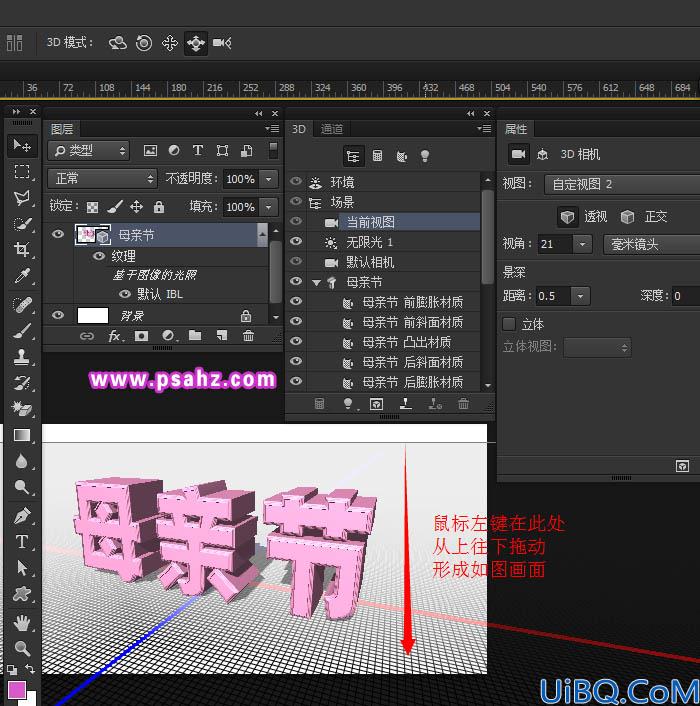The height and width of the screenshot is (706, 700).
Task: Hide the 背景 layer
Action: [58, 315]
